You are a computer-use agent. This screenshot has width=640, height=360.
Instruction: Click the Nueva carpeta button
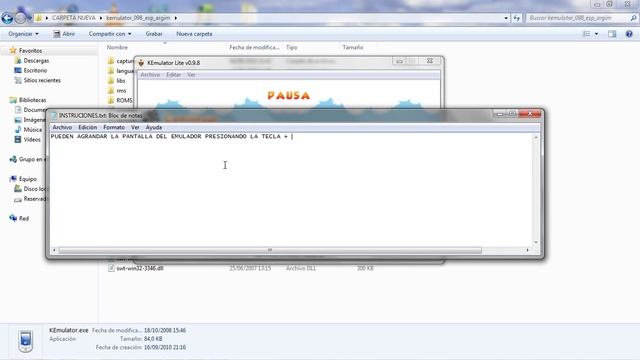(x=194, y=34)
